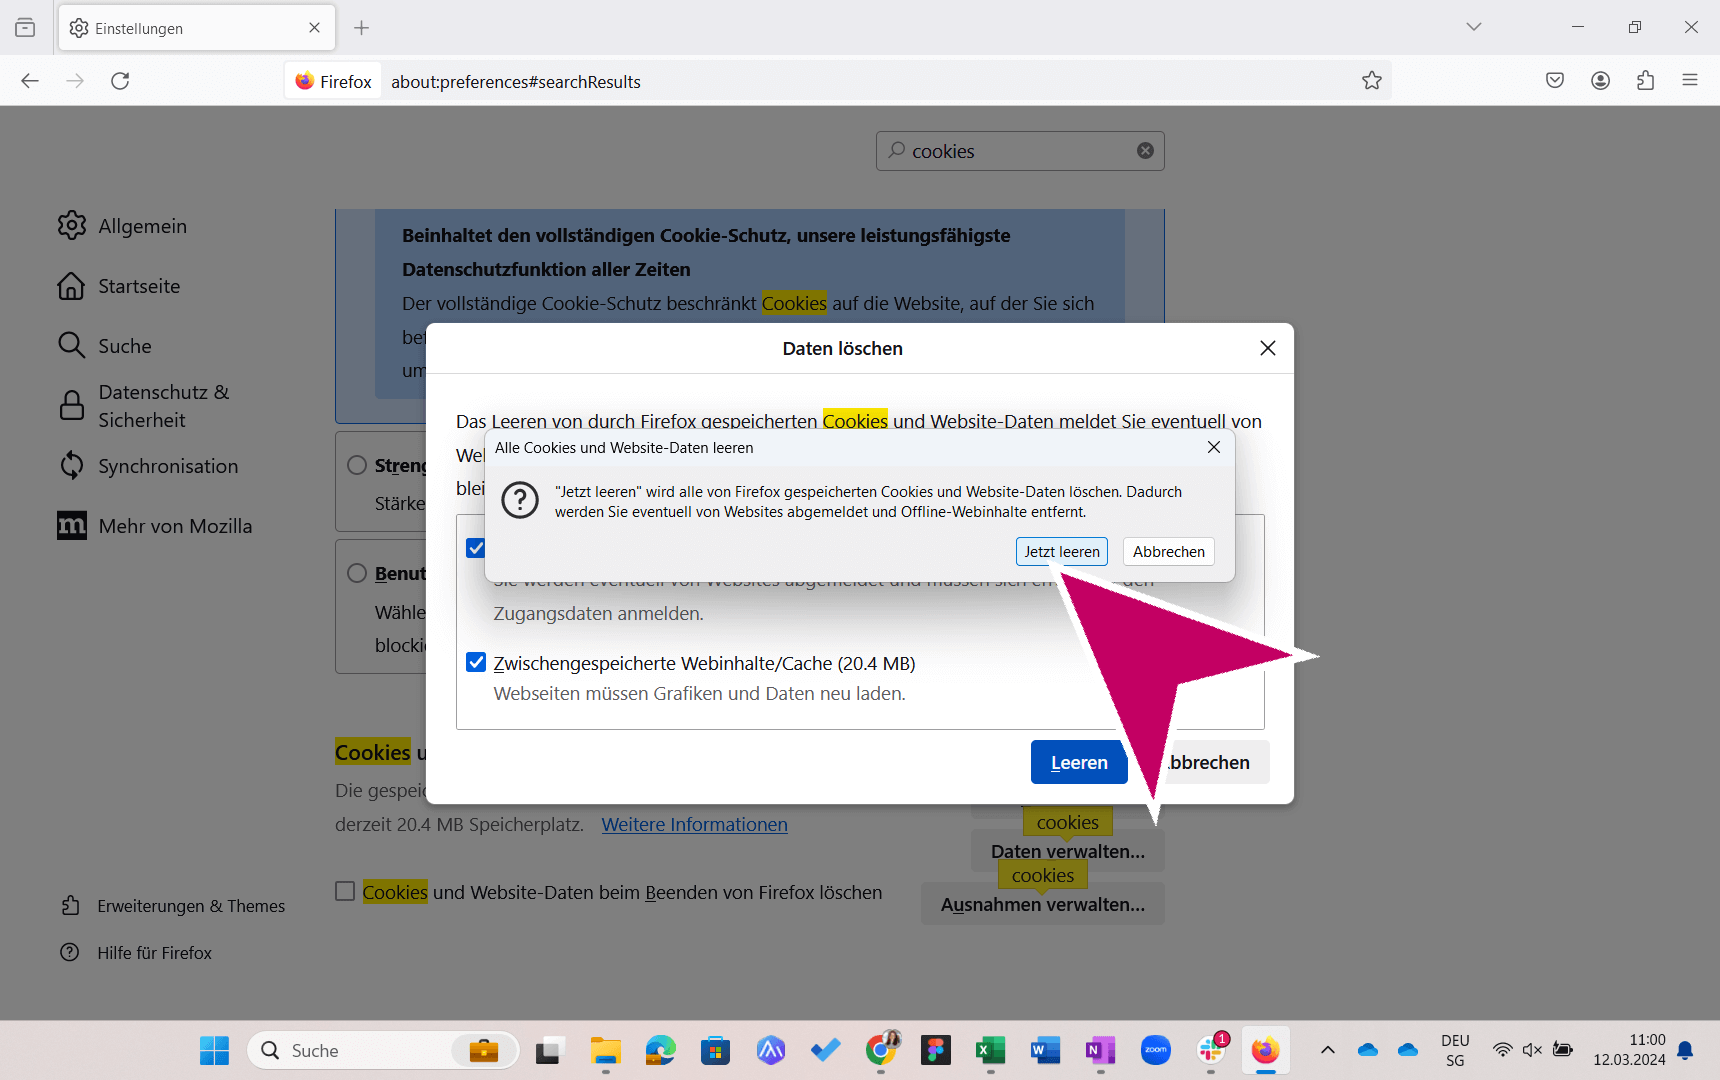Toggle the Cookies und Website-Daten checkbox in the Daten löschen dialog

click(476, 548)
